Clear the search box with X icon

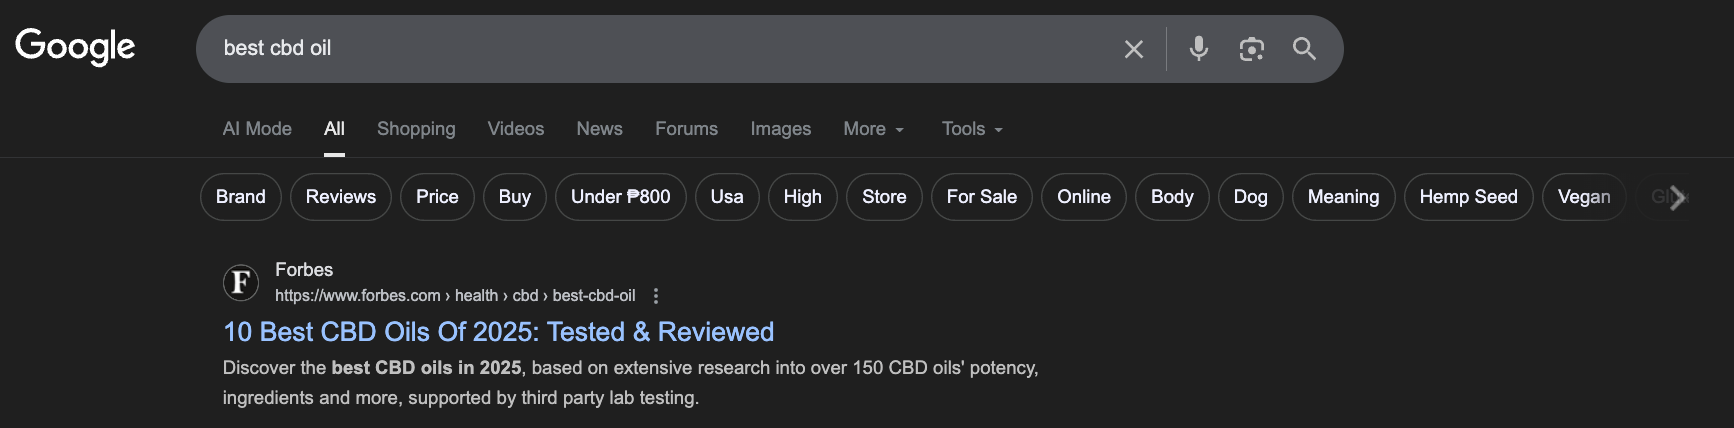coord(1133,49)
